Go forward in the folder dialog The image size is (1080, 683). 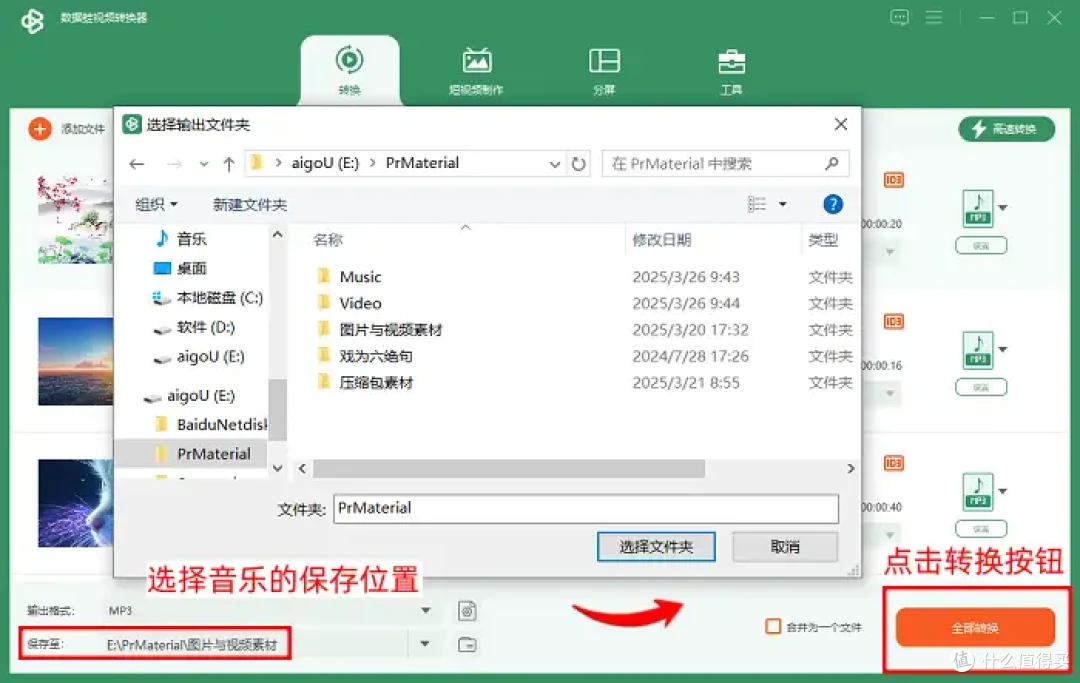coord(174,164)
